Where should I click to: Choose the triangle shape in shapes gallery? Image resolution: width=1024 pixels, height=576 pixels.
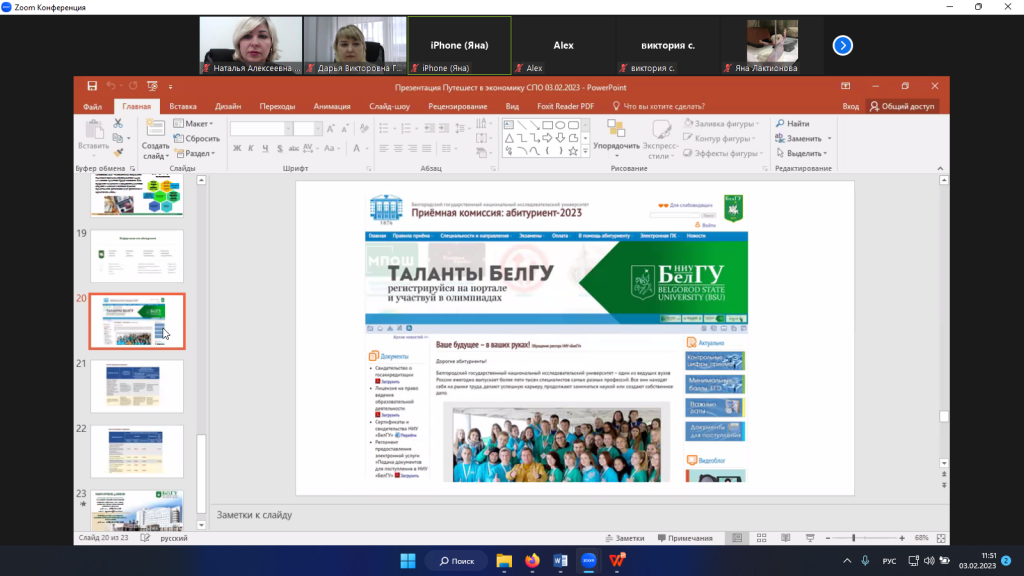tap(509, 138)
